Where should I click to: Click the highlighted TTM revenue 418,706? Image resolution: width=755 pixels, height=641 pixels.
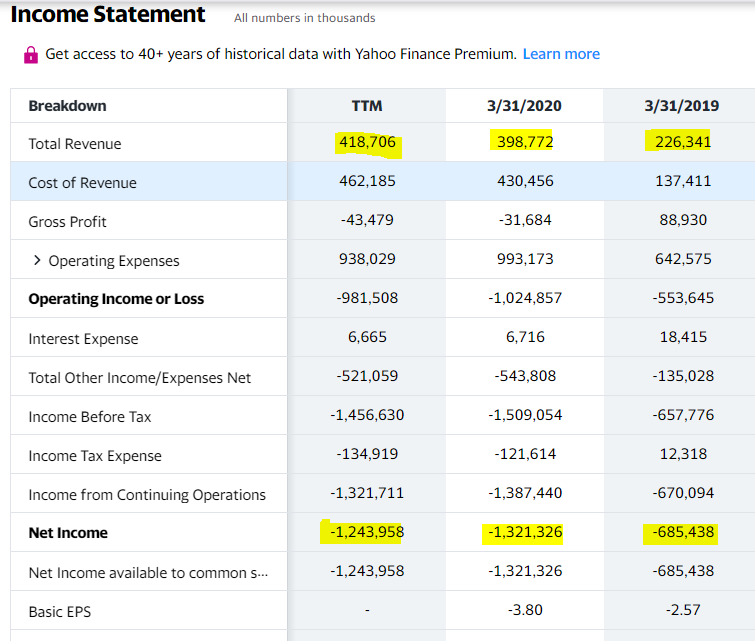pos(367,143)
